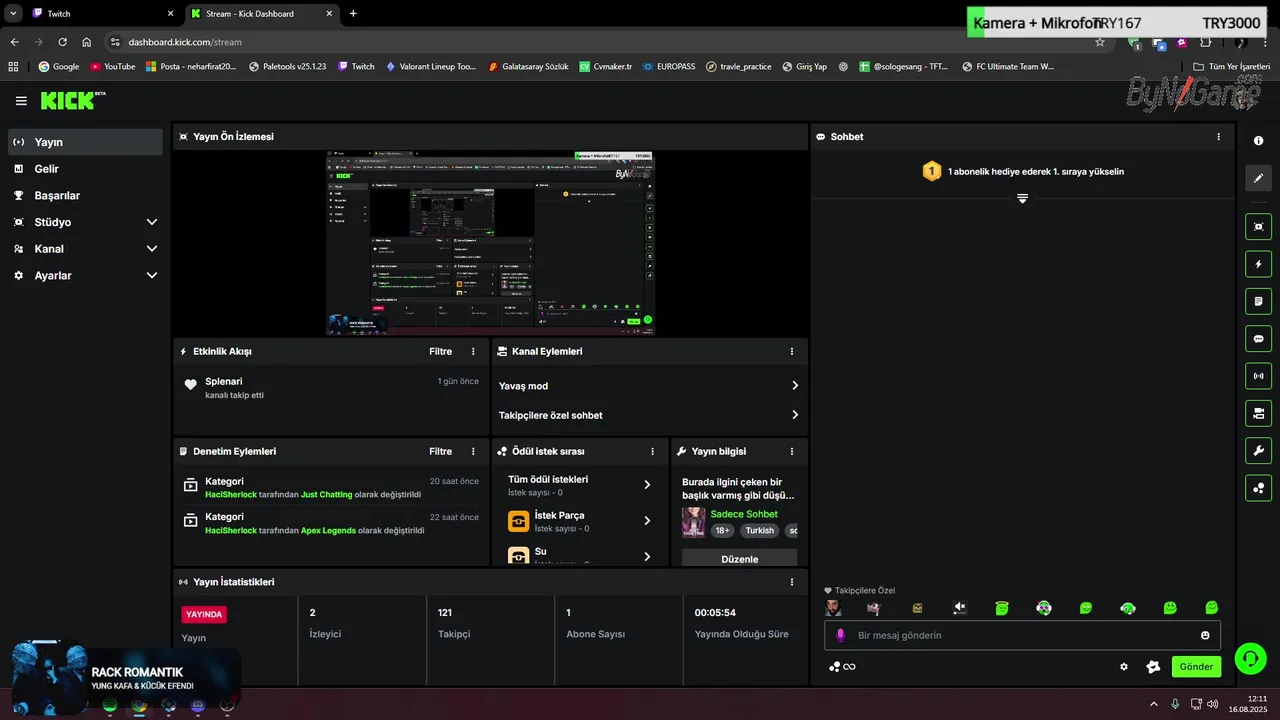Click Filtre in Denetim Eylemleri panel
Viewport: 1280px width, 720px height.
441,452
